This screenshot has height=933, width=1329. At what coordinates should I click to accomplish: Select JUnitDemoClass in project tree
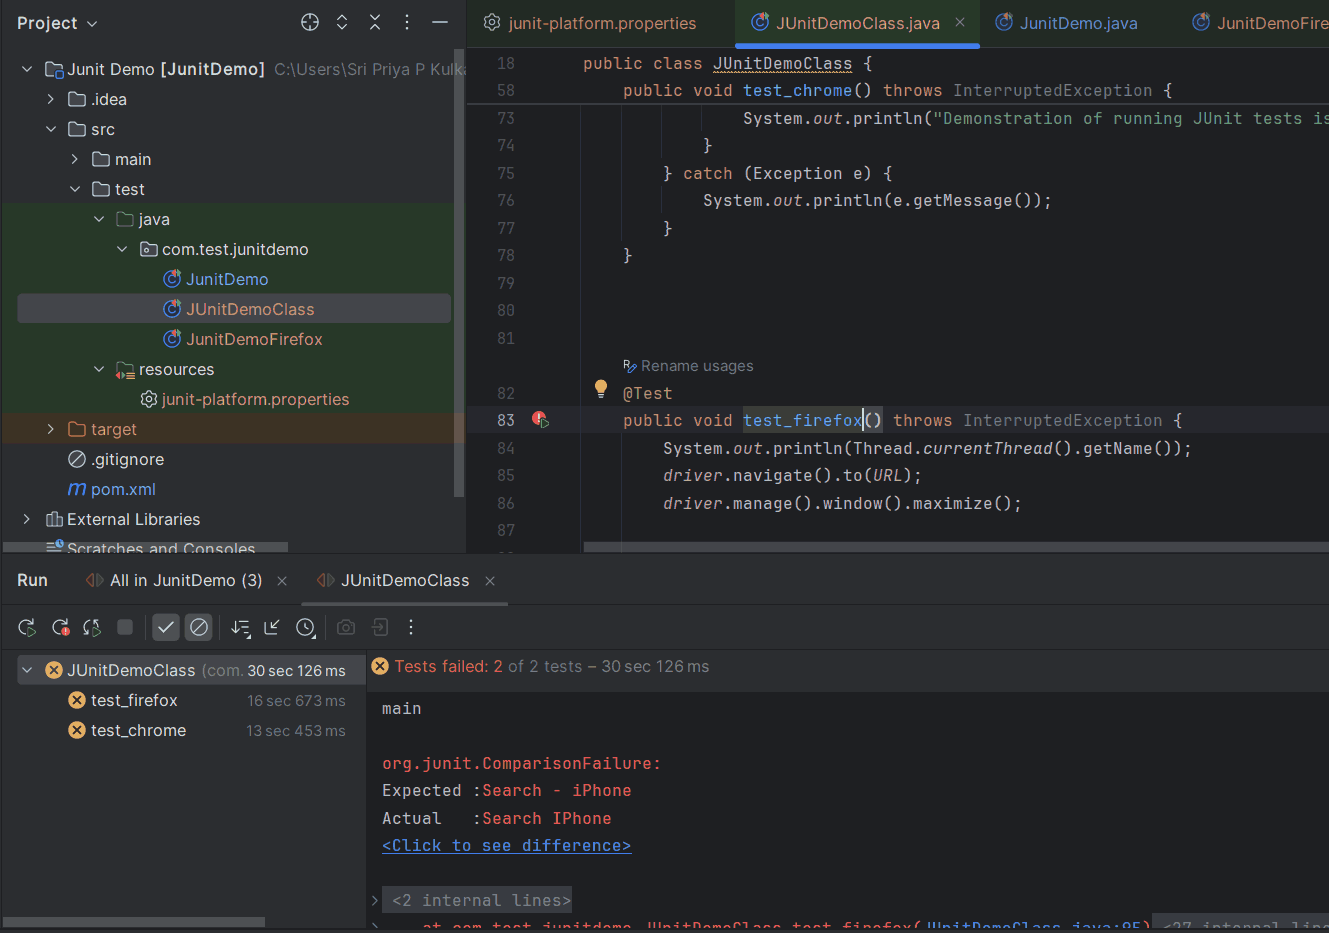pos(234,309)
